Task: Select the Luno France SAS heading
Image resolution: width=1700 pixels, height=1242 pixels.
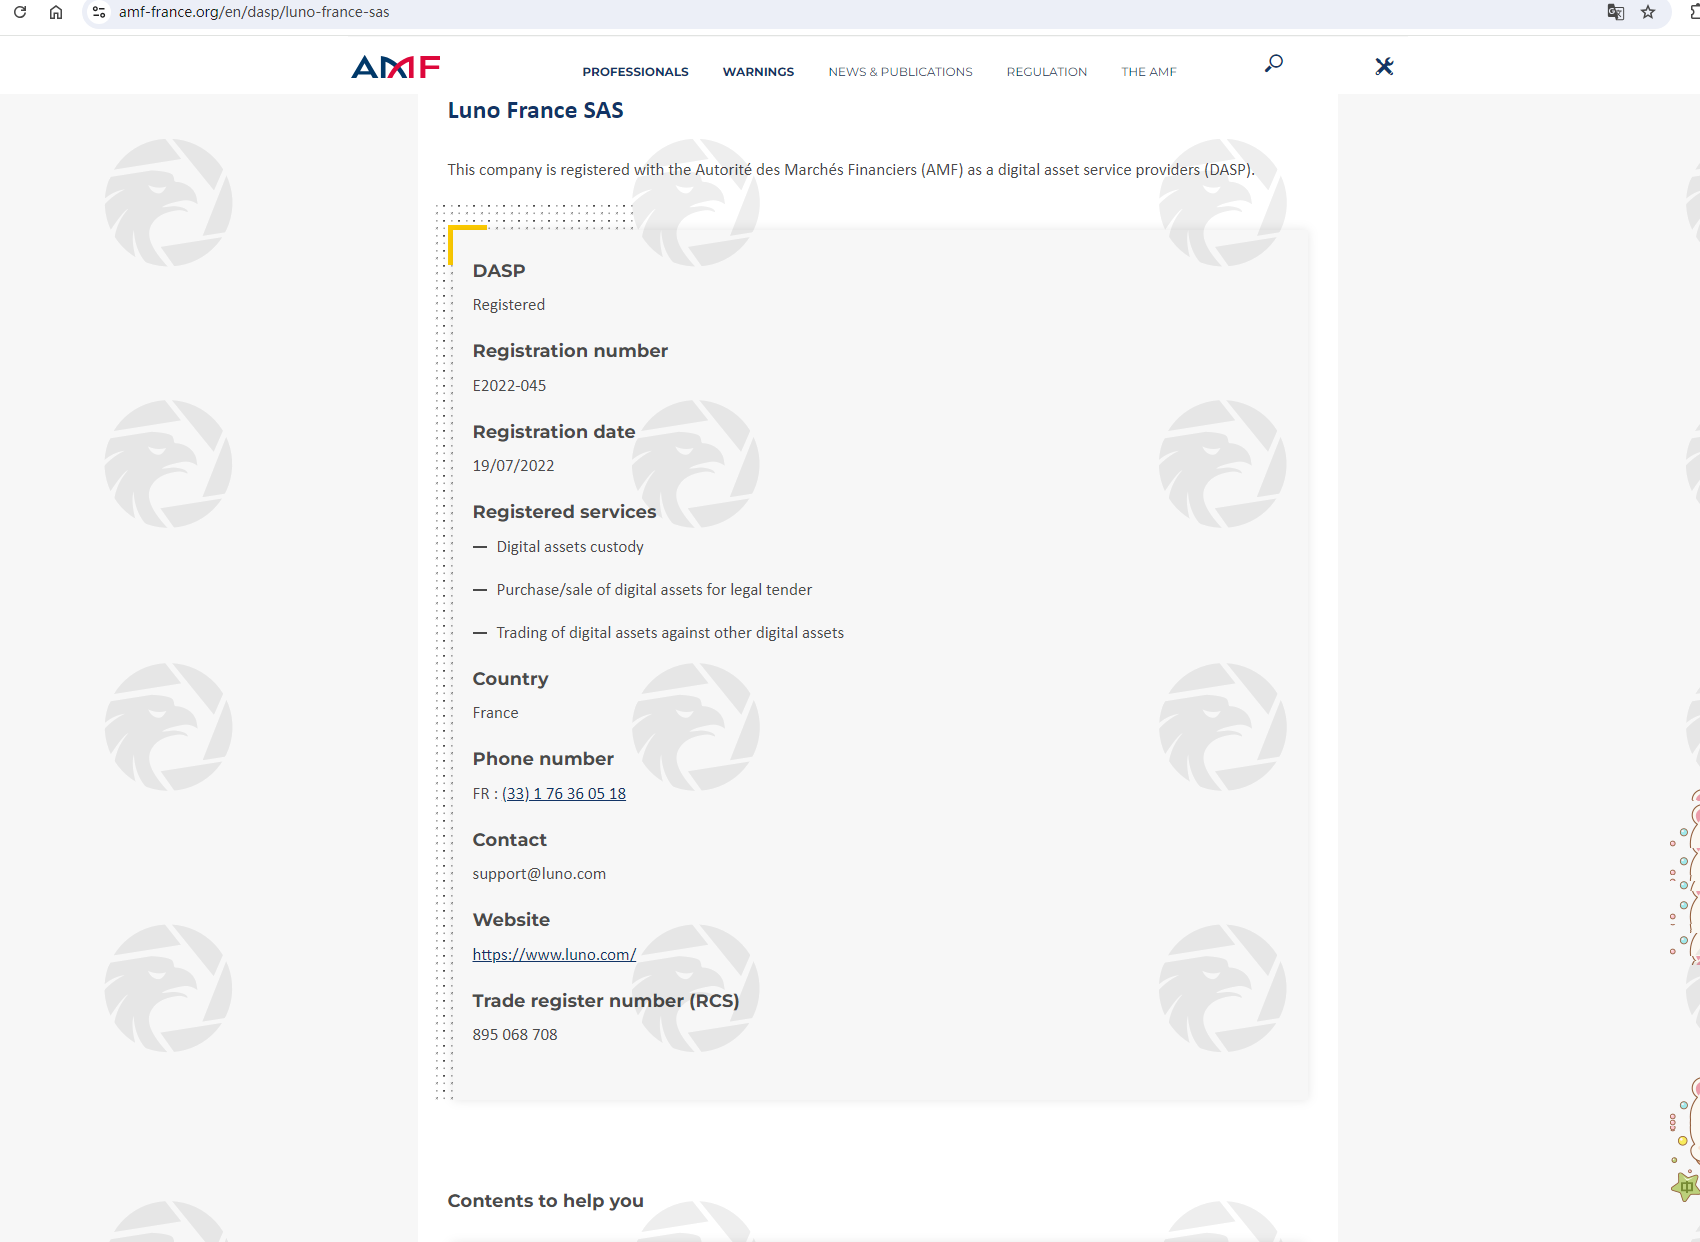Action: (x=535, y=110)
